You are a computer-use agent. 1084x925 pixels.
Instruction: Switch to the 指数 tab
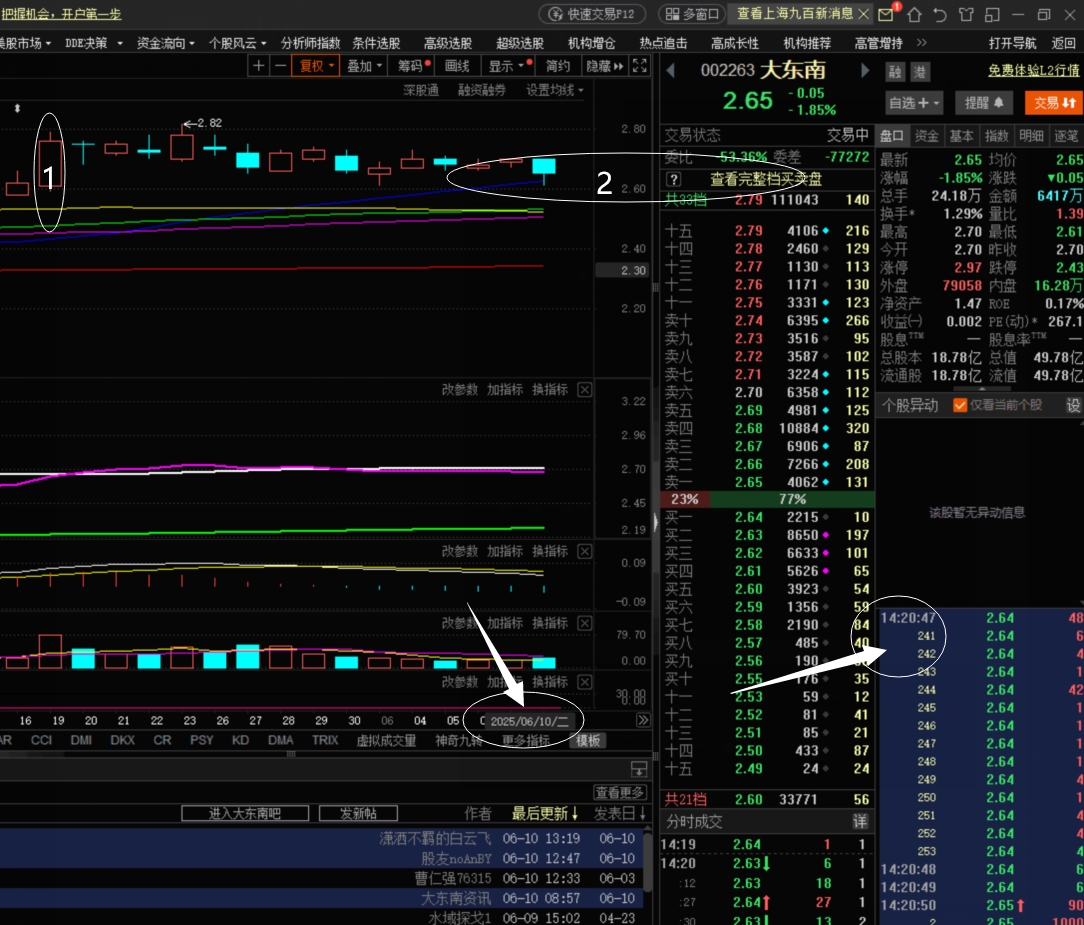996,136
